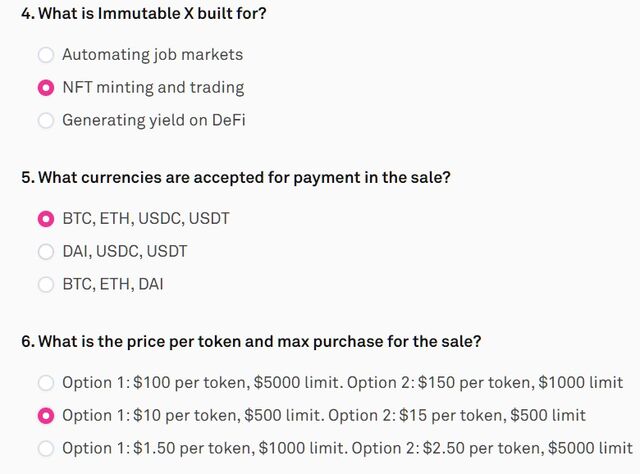Select the $100 per token, $5000 limit radio button
This screenshot has width=640, height=474.
[x=46, y=383]
